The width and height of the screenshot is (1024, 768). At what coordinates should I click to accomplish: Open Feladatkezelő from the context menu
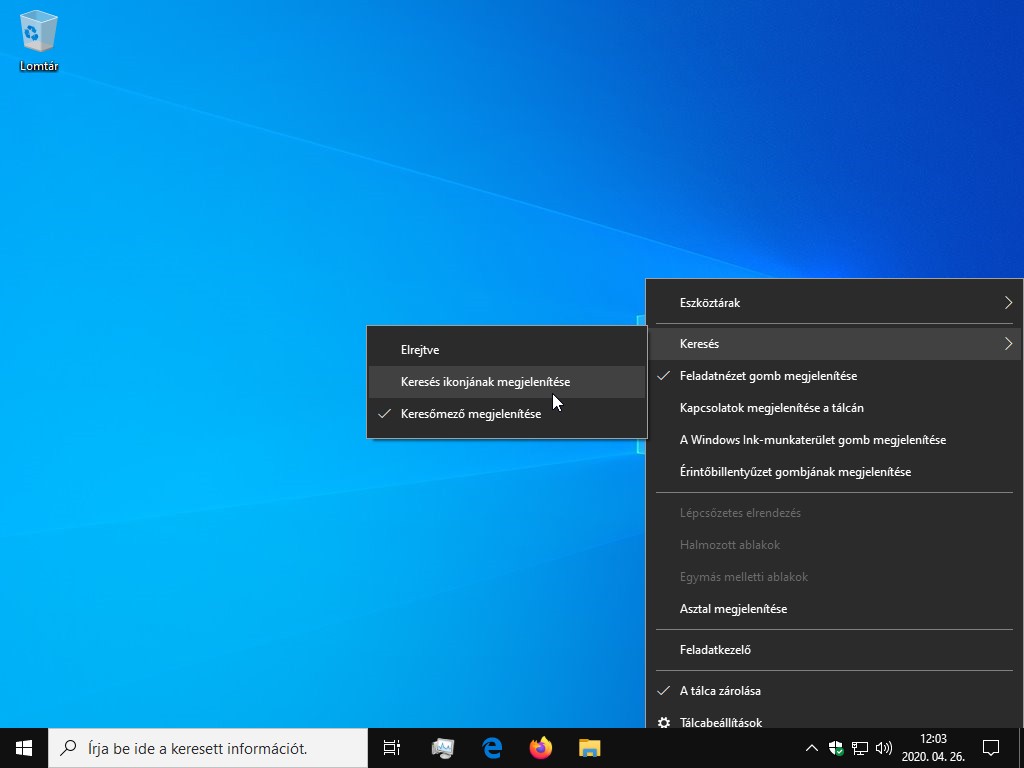(715, 650)
